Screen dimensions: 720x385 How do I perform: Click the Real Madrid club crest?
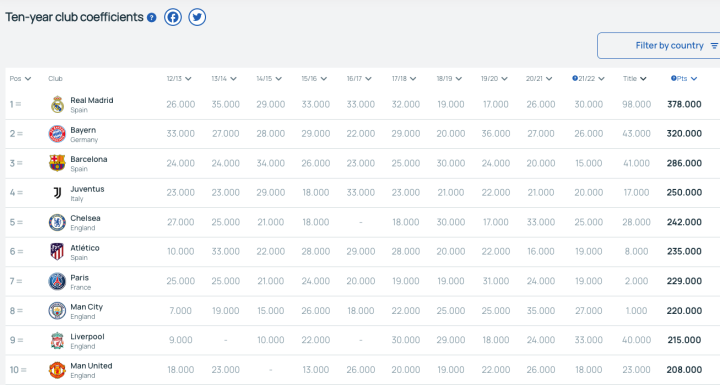[57, 104]
